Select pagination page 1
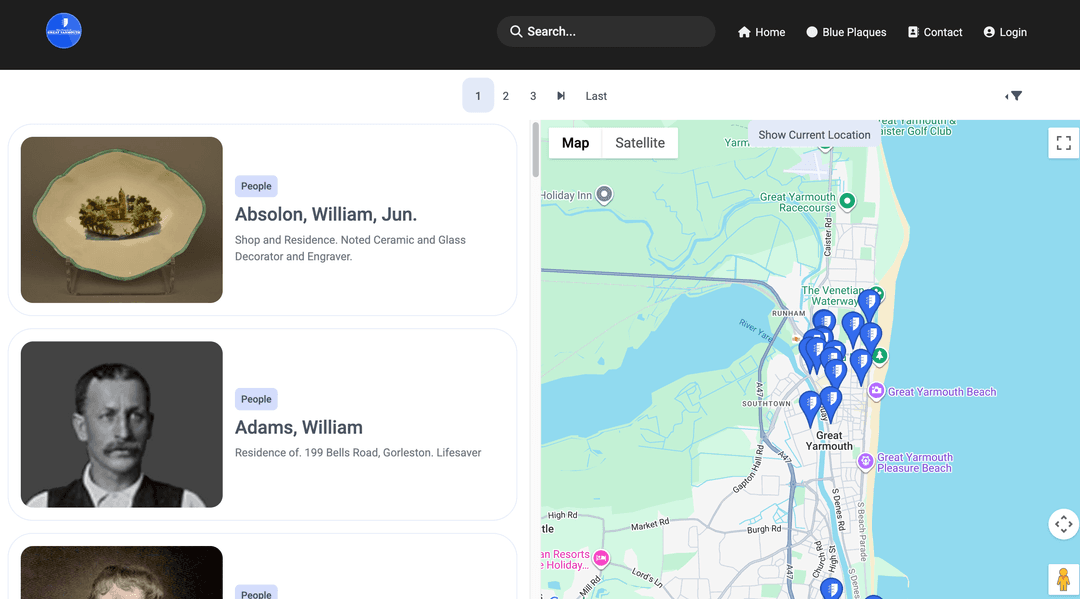 click(x=478, y=95)
